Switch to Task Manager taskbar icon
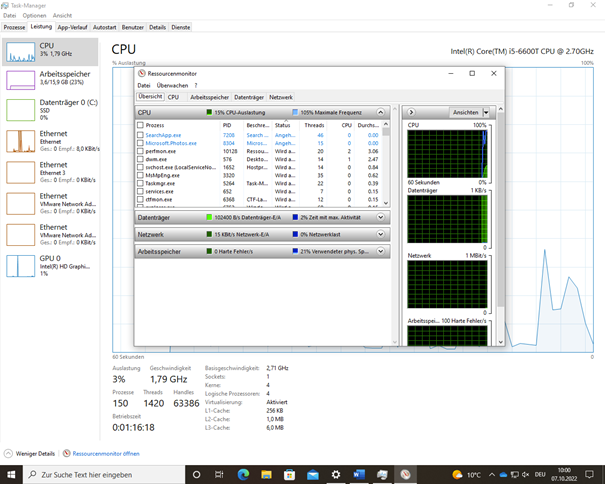605x484 pixels. [382, 474]
